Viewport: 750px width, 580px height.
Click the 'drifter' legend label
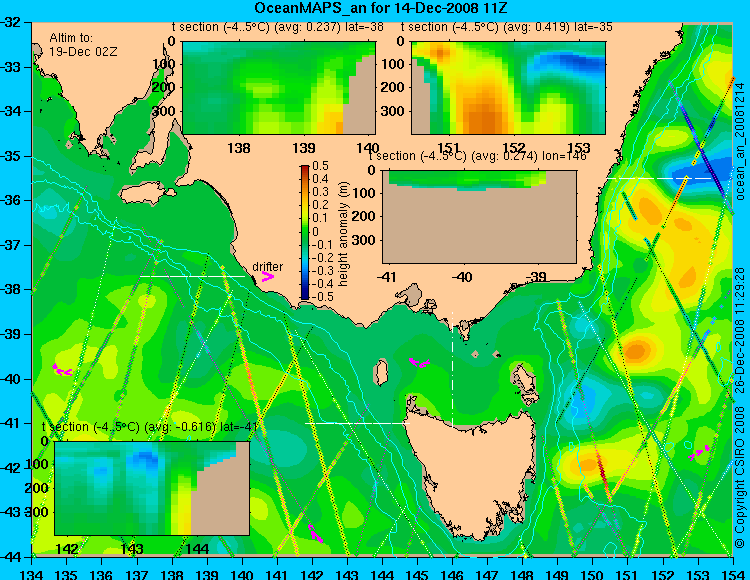tap(267, 267)
